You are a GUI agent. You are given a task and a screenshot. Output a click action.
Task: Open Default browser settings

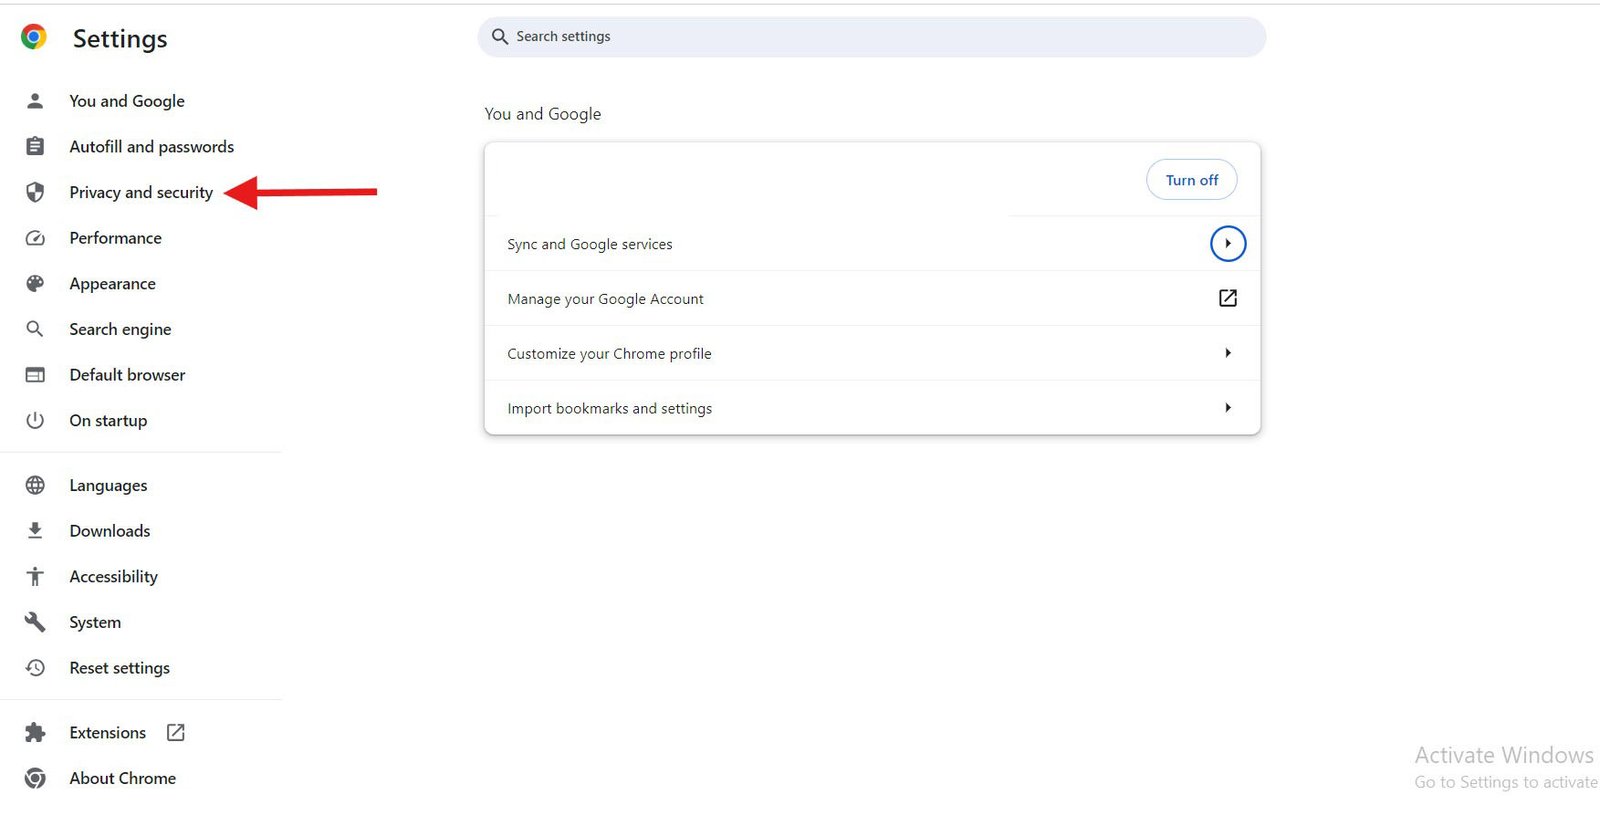click(x=128, y=375)
